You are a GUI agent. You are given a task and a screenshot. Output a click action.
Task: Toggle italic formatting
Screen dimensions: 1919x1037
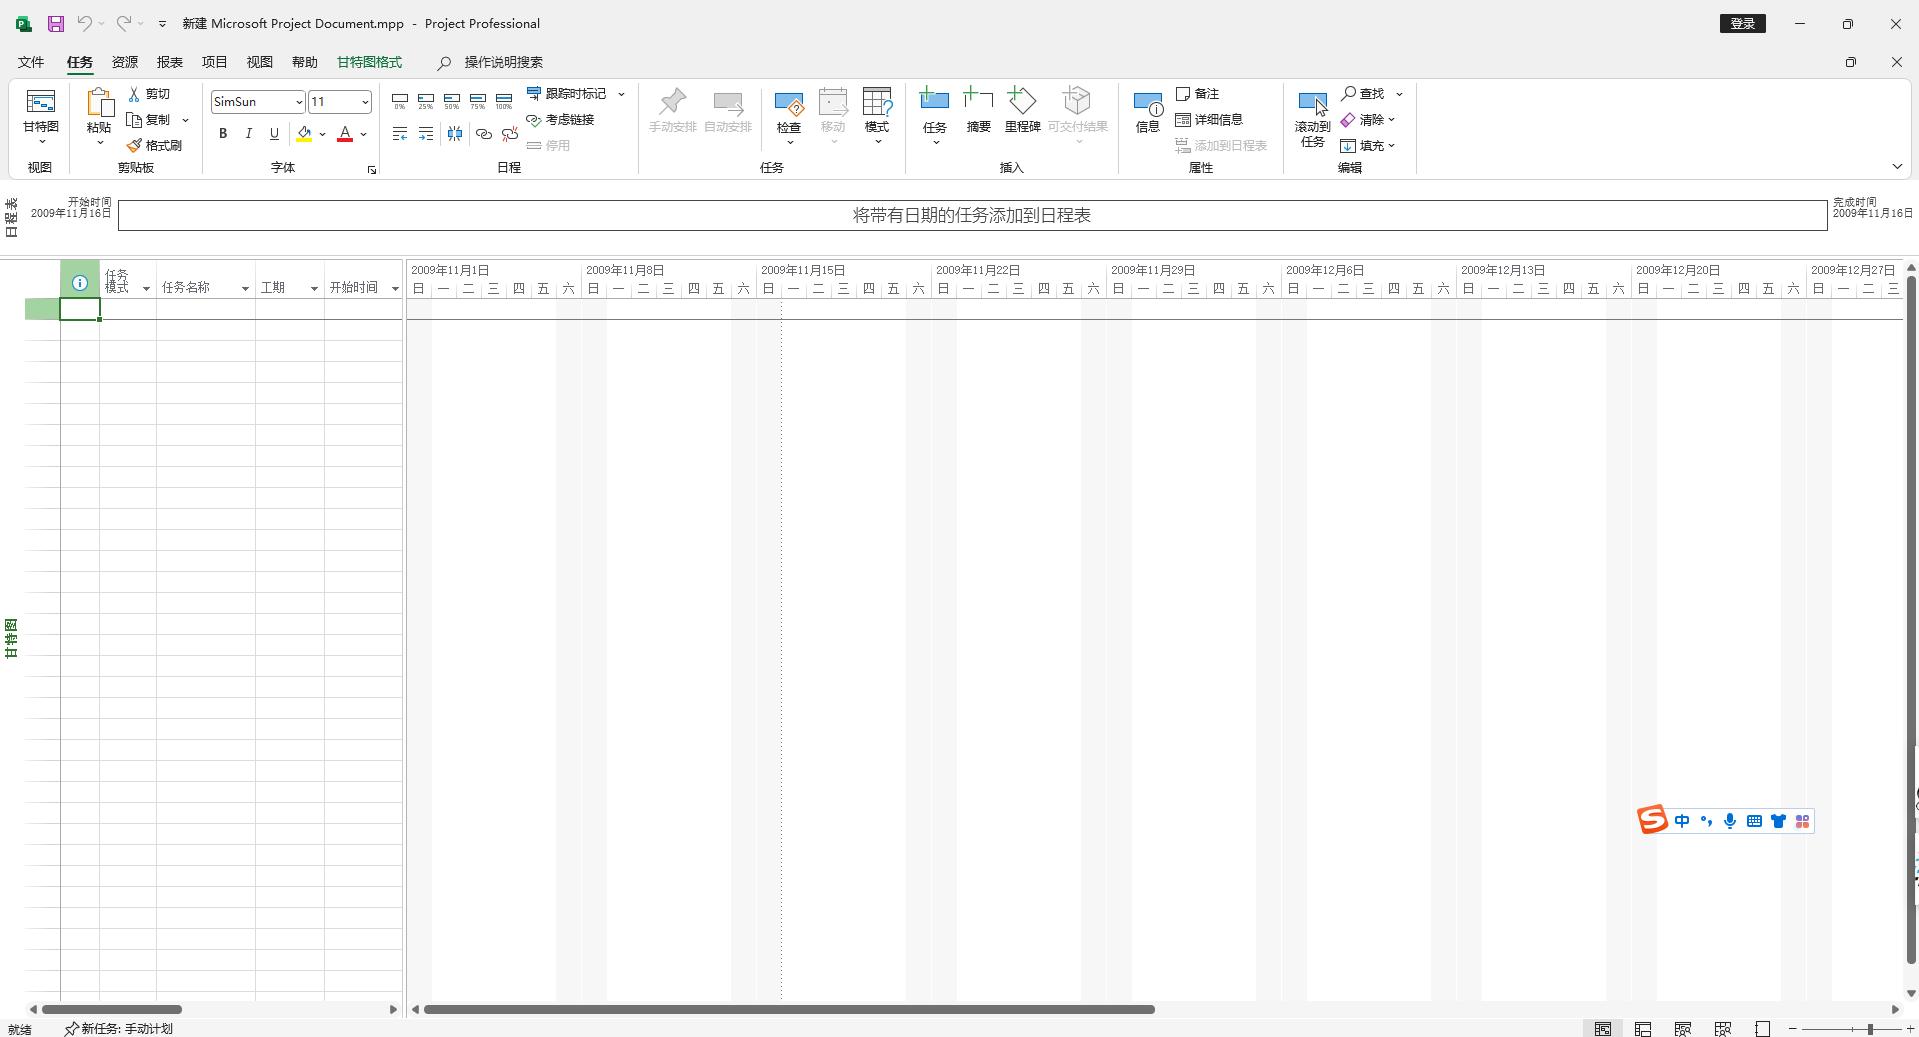248,133
